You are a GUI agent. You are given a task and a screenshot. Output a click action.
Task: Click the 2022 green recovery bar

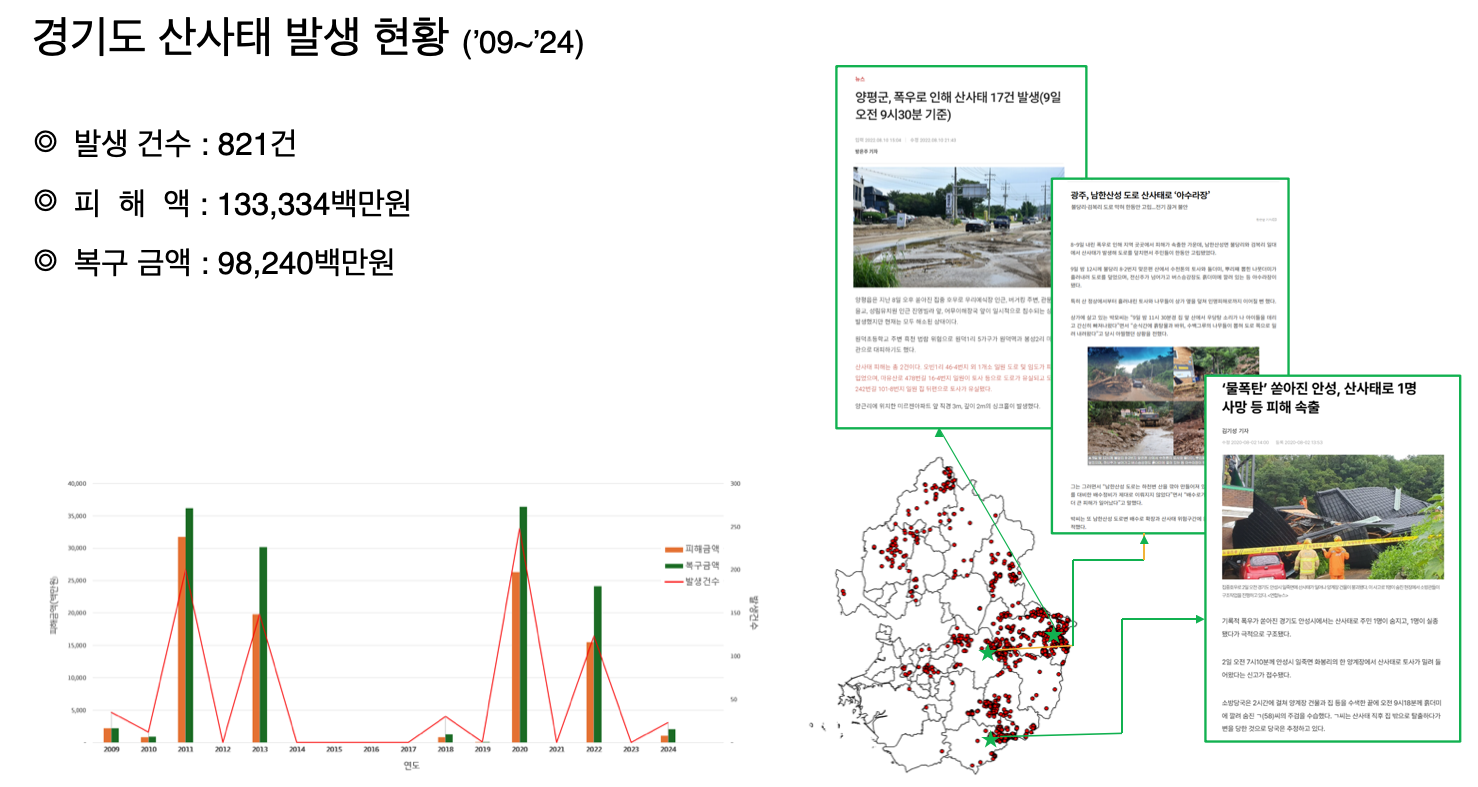598,665
